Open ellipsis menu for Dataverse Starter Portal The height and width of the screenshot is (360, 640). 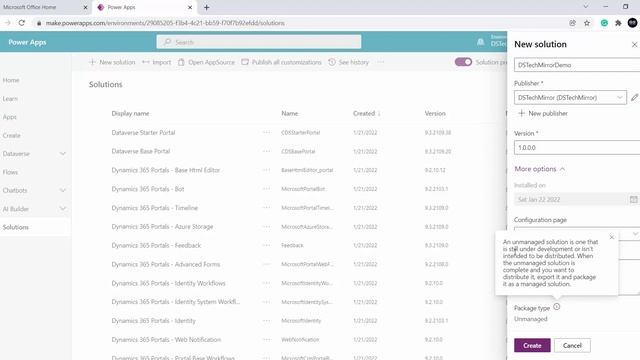point(267,133)
